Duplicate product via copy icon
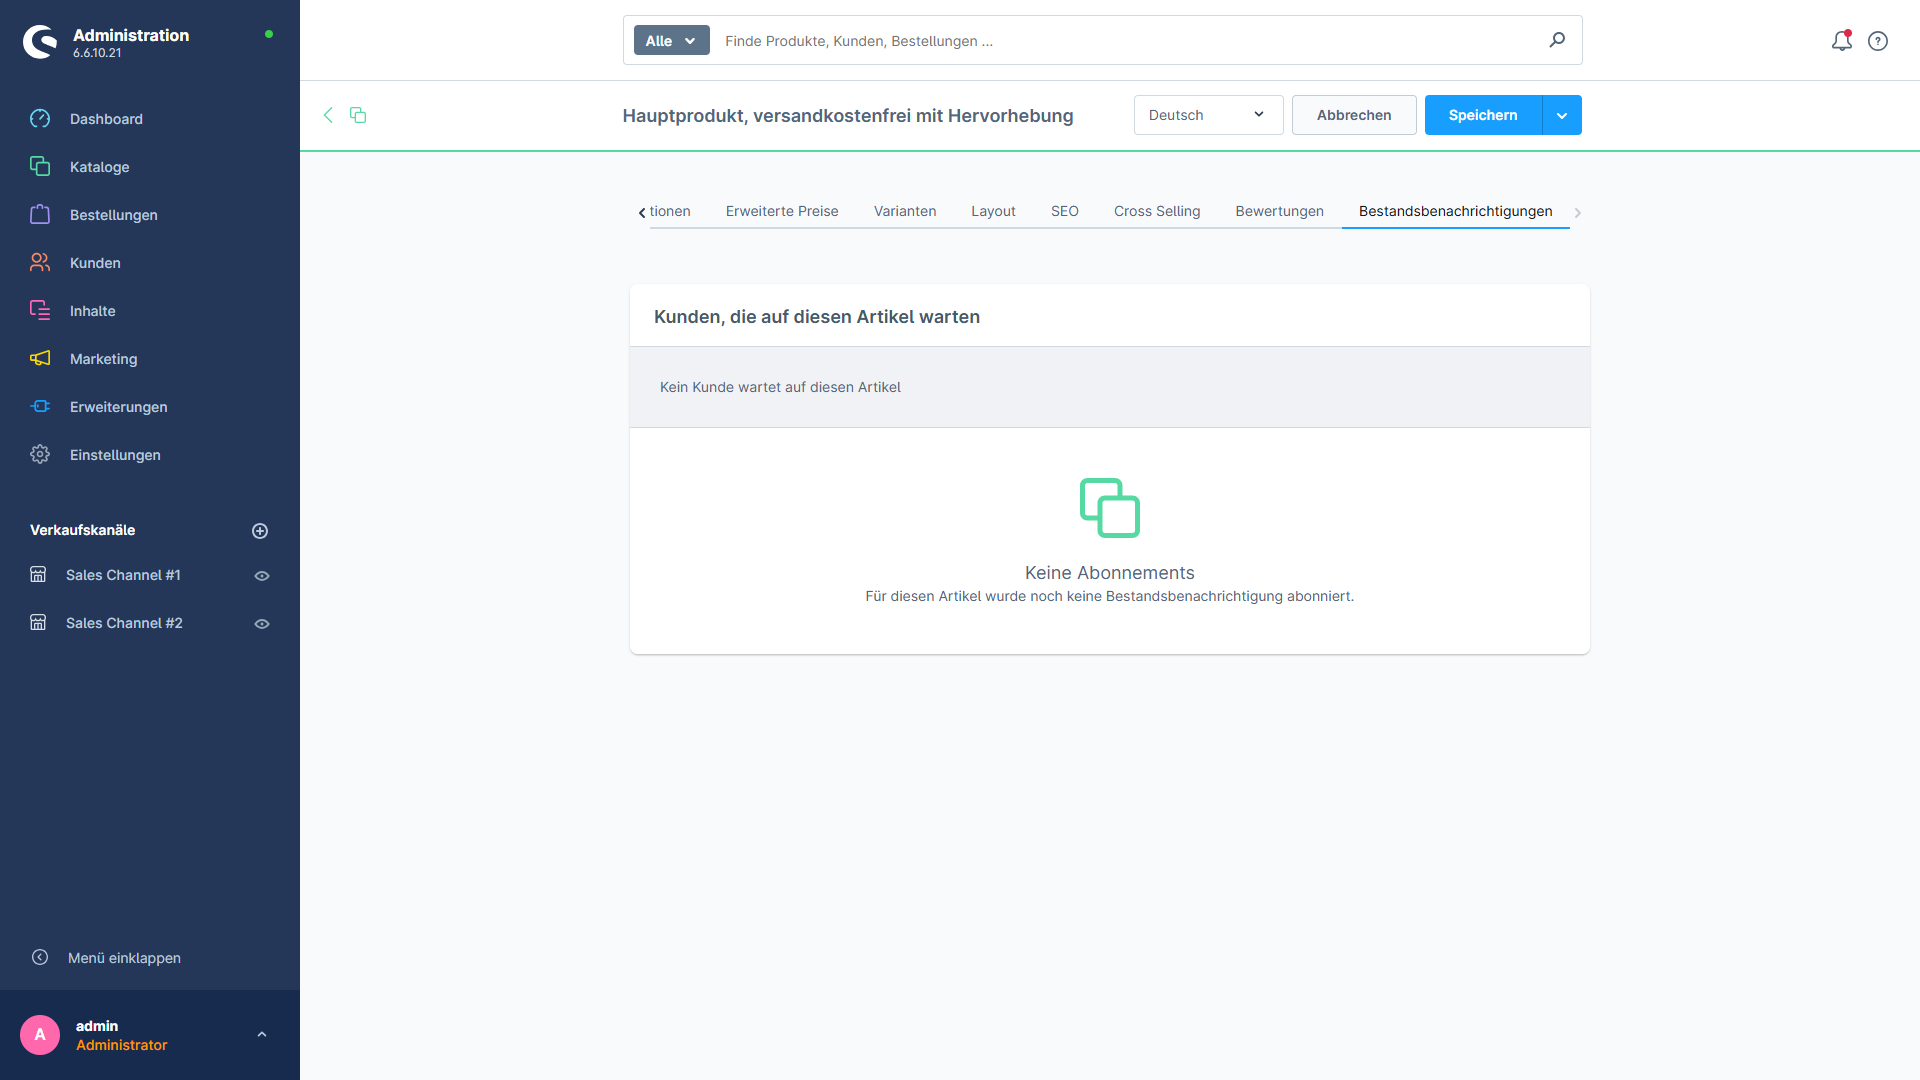Screen dimensions: 1920x1080 [x=358, y=115]
